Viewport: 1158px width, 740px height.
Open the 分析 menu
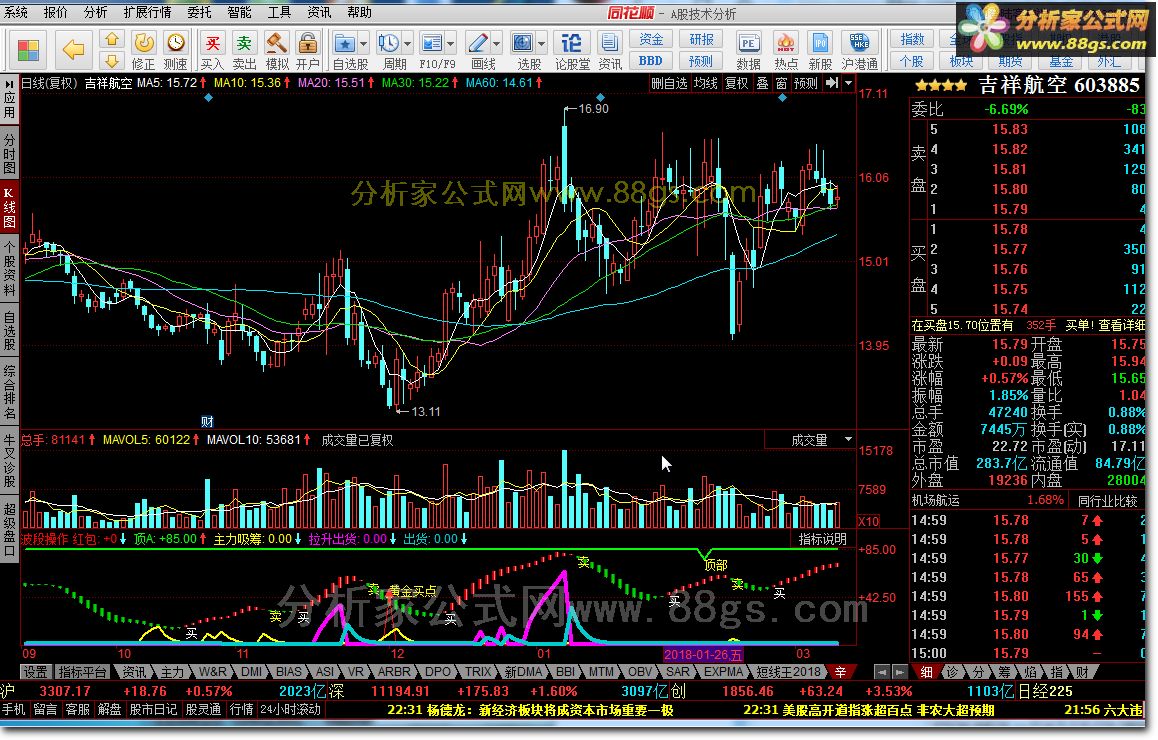point(95,12)
